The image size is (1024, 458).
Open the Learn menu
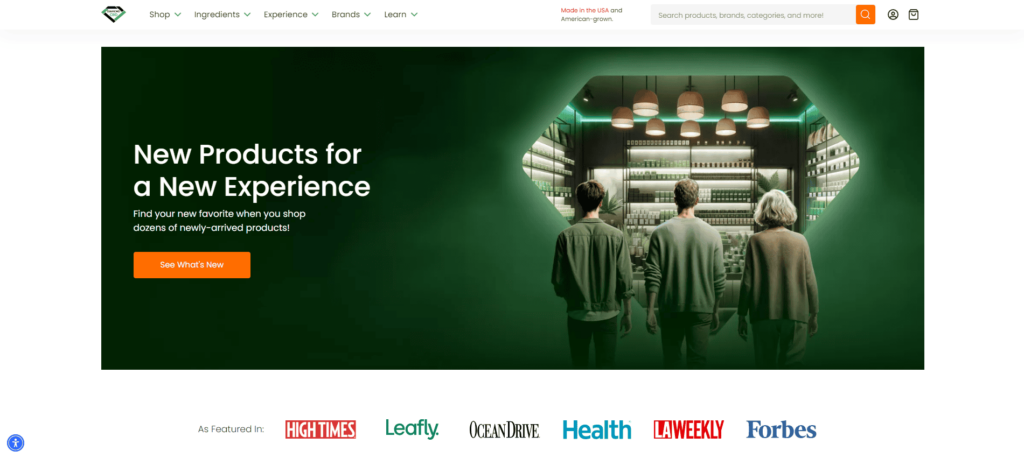[x=400, y=14]
